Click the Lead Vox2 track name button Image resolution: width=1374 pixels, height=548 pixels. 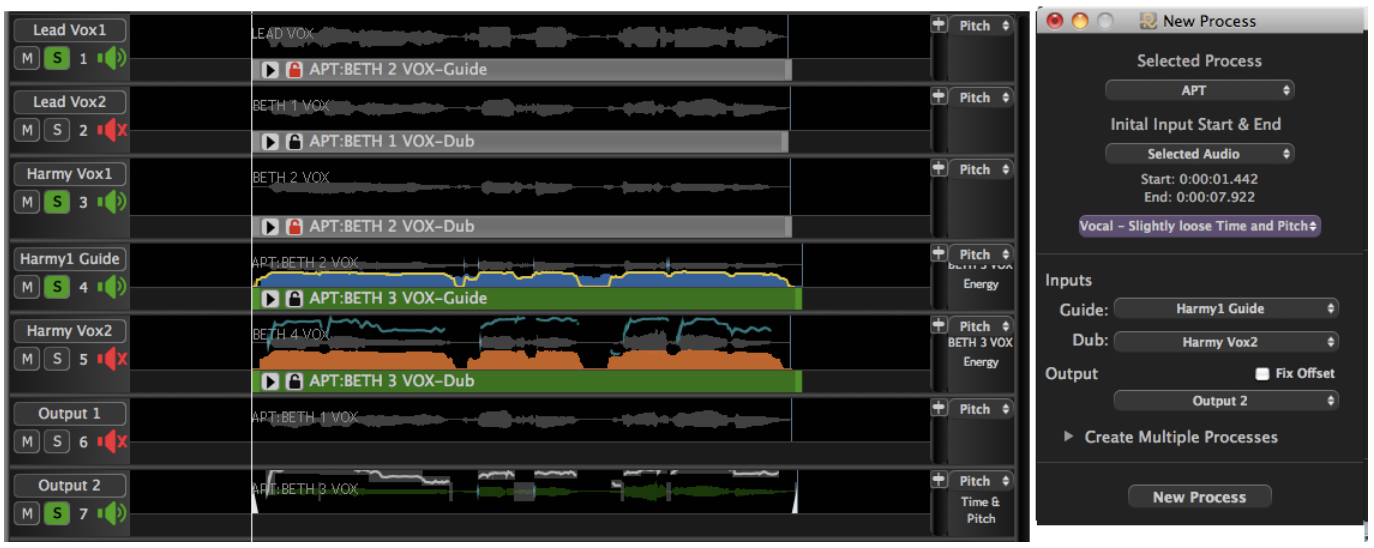(x=69, y=102)
